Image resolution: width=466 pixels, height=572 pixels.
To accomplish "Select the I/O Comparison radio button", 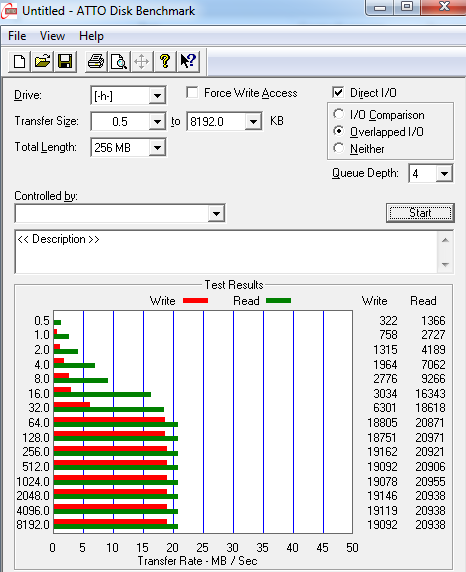I will (339, 114).
